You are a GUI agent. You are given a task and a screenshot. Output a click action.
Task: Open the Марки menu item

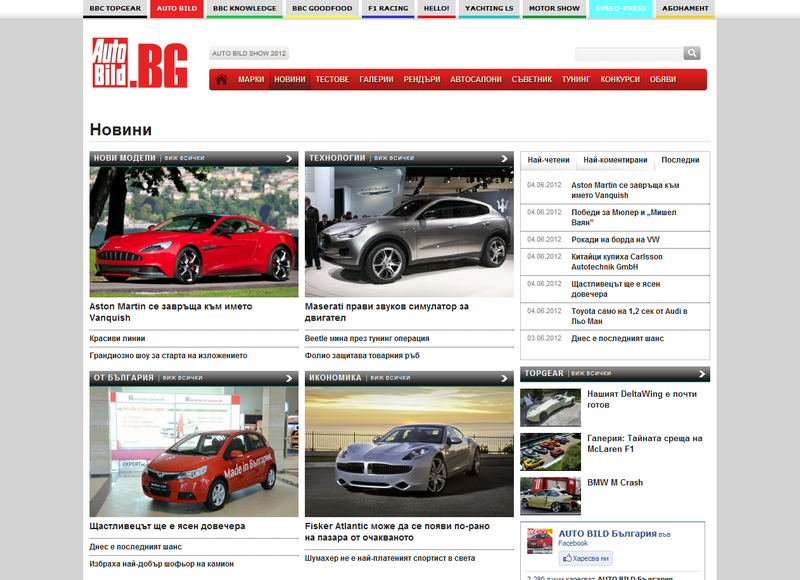click(x=251, y=80)
